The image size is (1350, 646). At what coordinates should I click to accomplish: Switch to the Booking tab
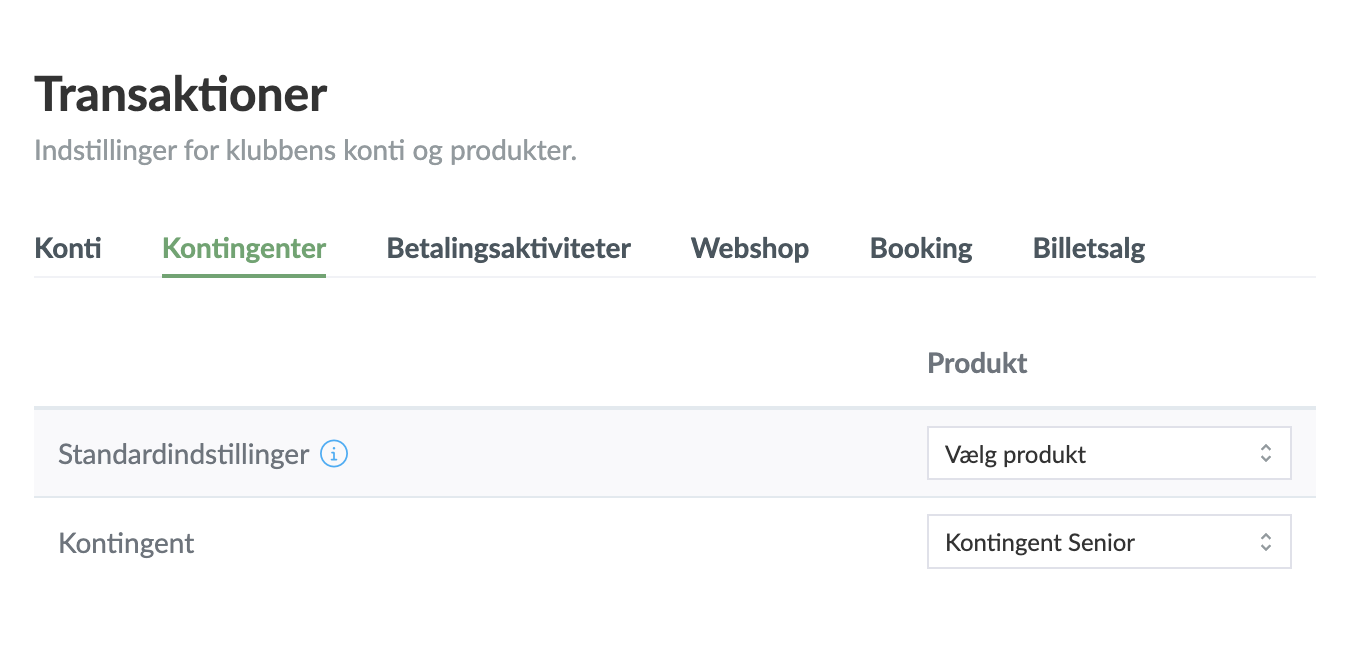(921, 248)
